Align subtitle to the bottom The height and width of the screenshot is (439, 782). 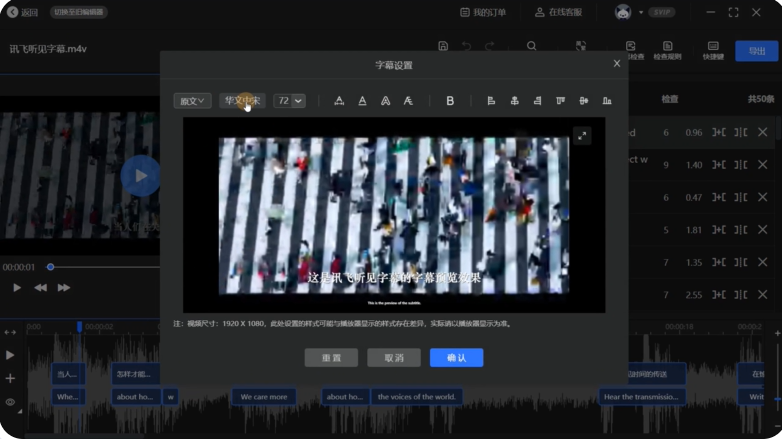coord(606,101)
